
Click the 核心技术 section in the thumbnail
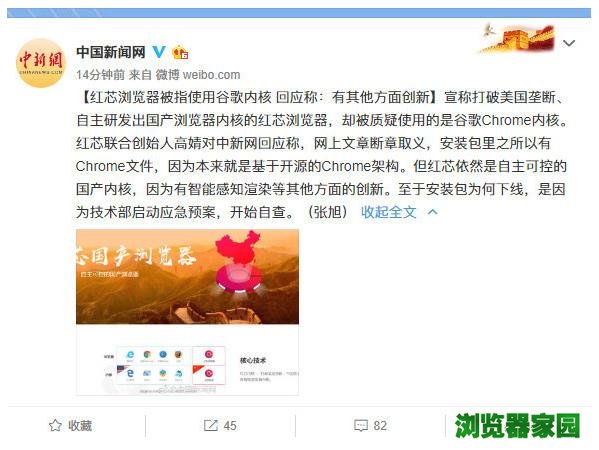pyautogui.click(x=253, y=360)
